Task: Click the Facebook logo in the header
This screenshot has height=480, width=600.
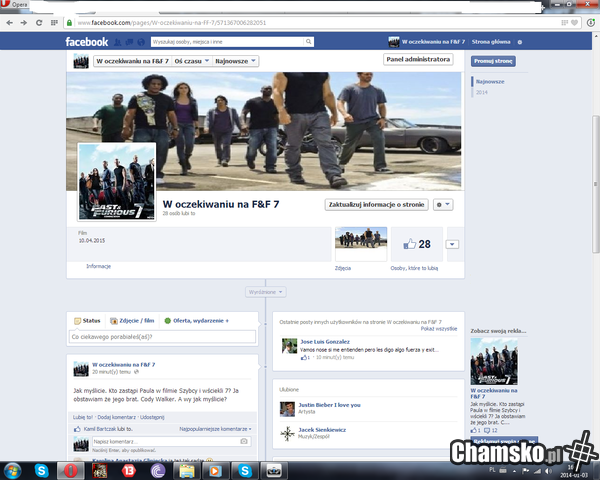Action: [86, 42]
